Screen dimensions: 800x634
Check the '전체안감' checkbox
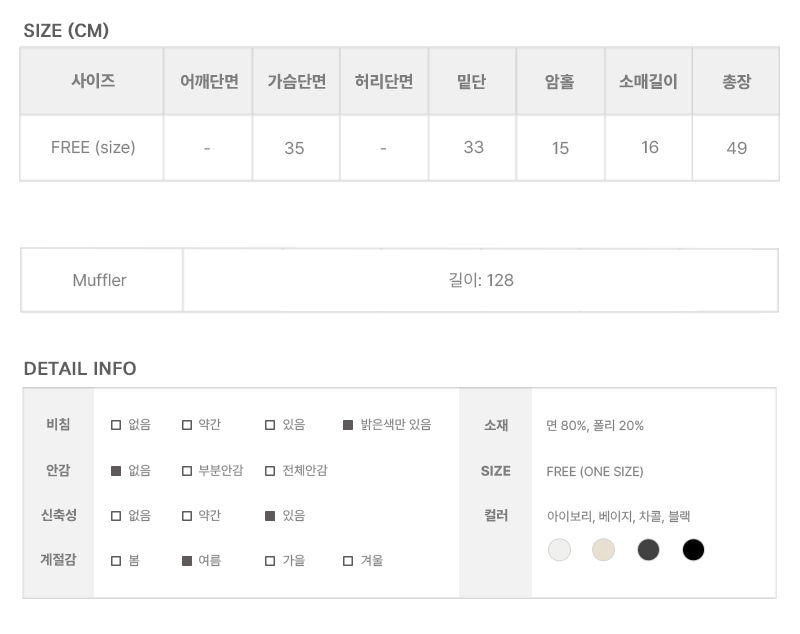pyautogui.click(x=270, y=471)
